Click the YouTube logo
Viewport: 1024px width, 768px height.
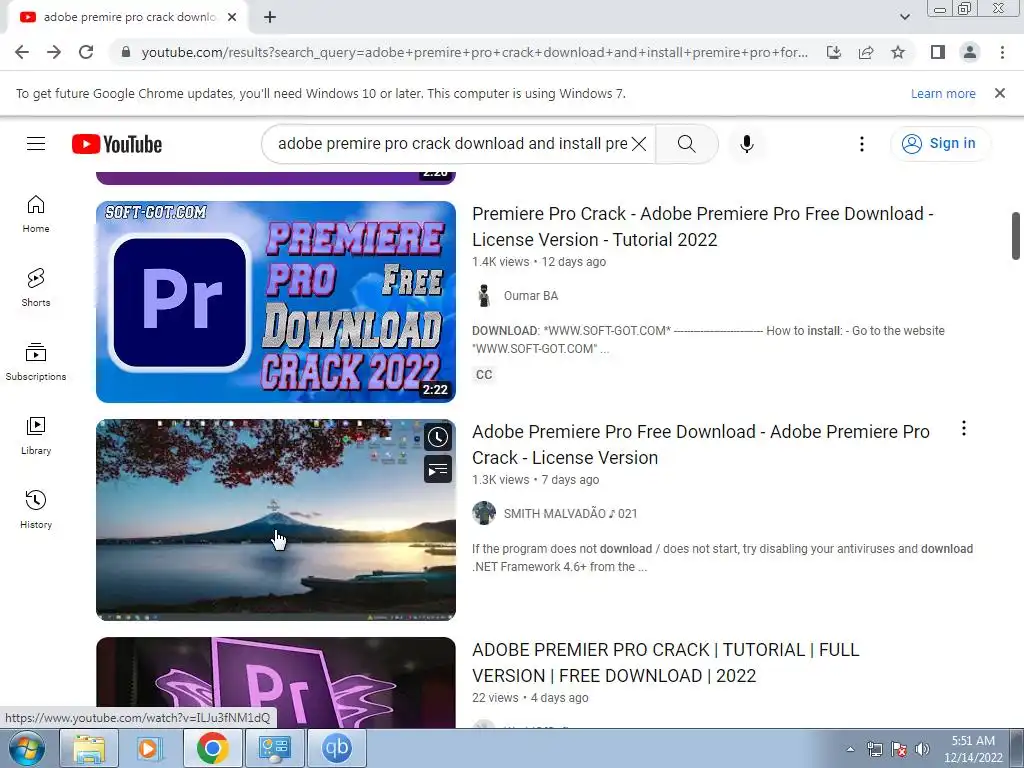click(x=117, y=144)
